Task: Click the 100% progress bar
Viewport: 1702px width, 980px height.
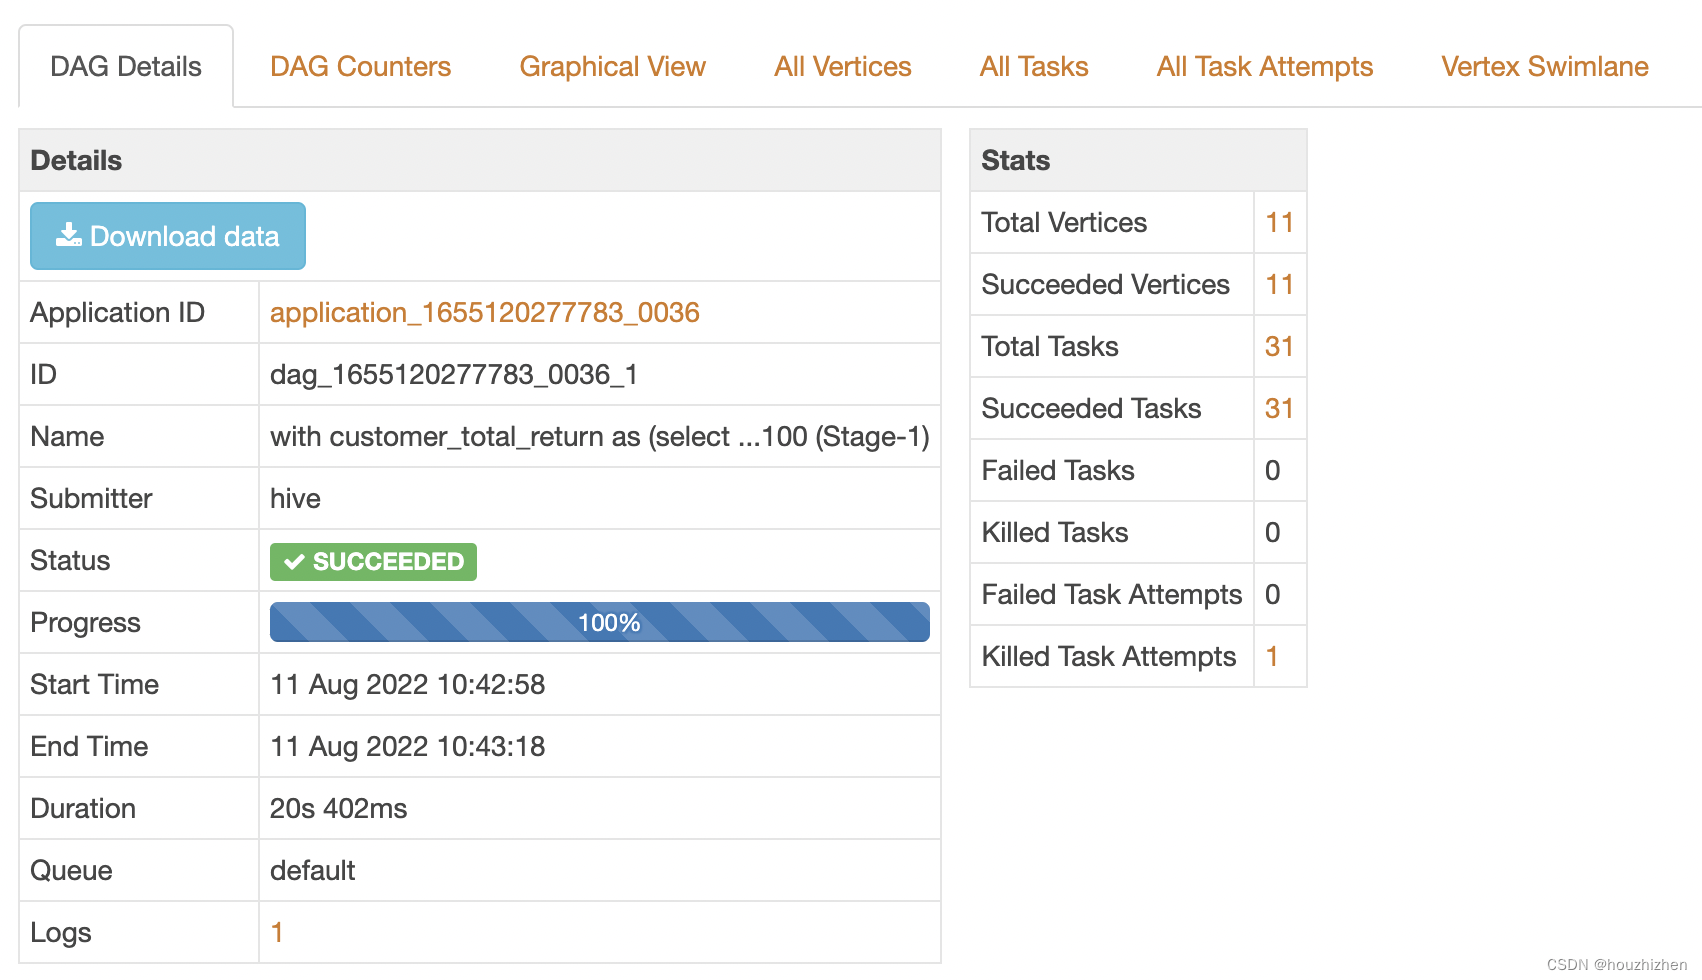Action: coord(599,622)
